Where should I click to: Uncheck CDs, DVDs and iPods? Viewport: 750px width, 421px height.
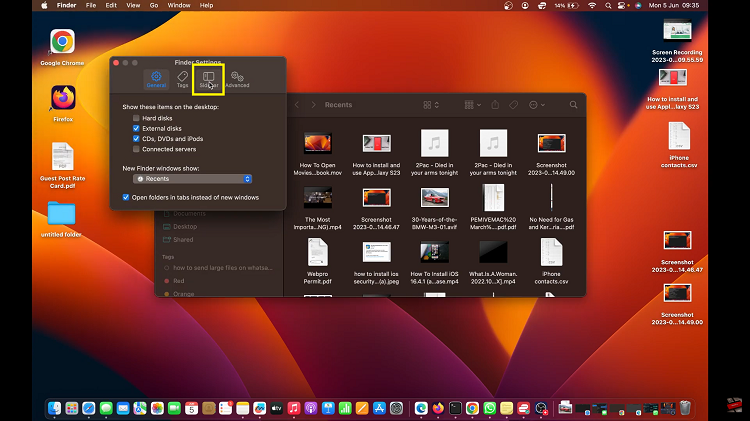coord(136,139)
